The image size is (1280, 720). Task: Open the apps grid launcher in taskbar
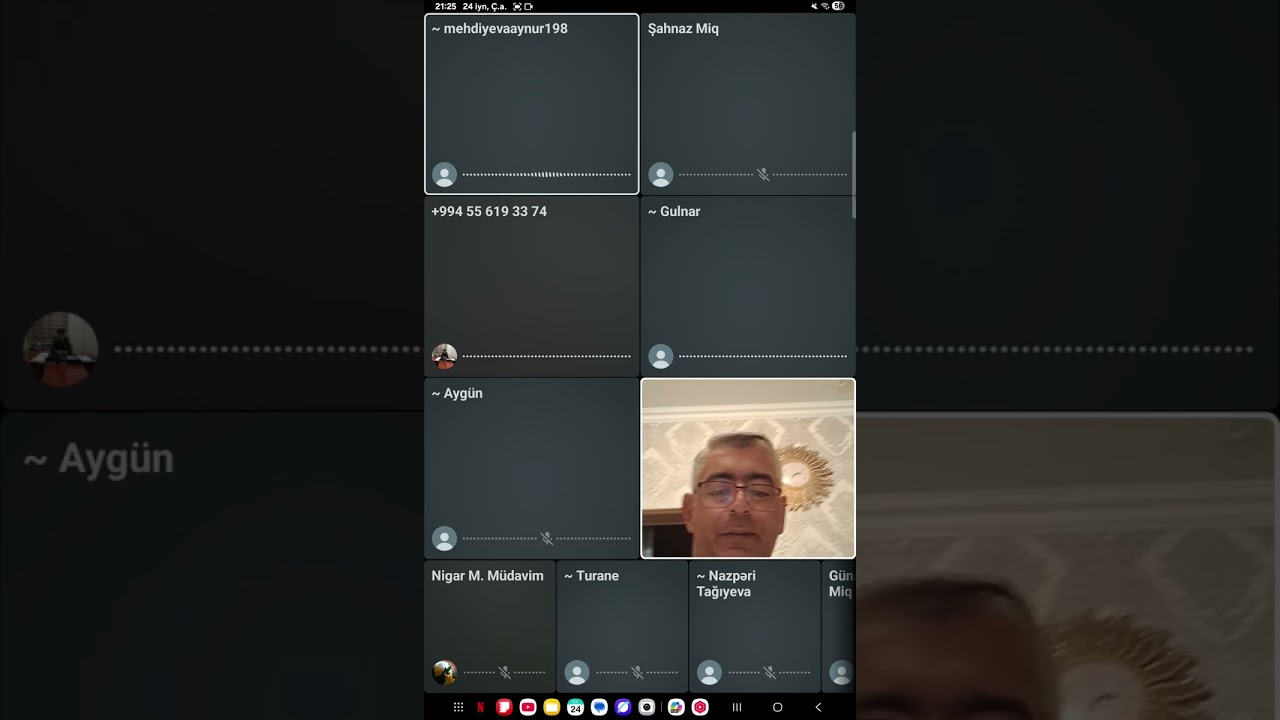pos(458,707)
